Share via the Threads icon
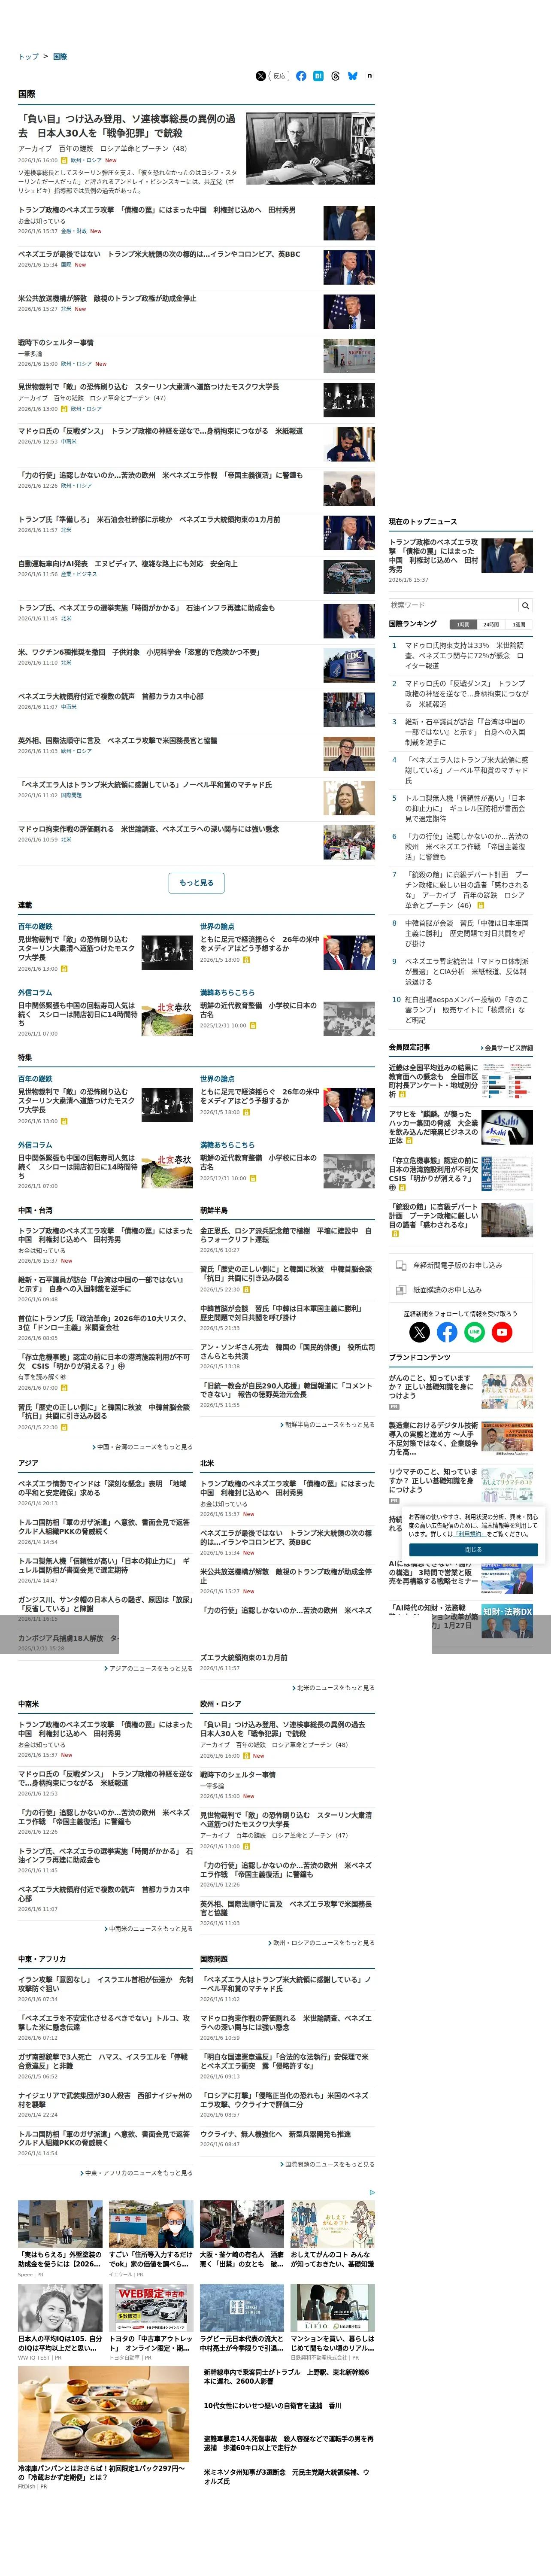This screenshot has height=2576, width=551. tap(335, 76)
